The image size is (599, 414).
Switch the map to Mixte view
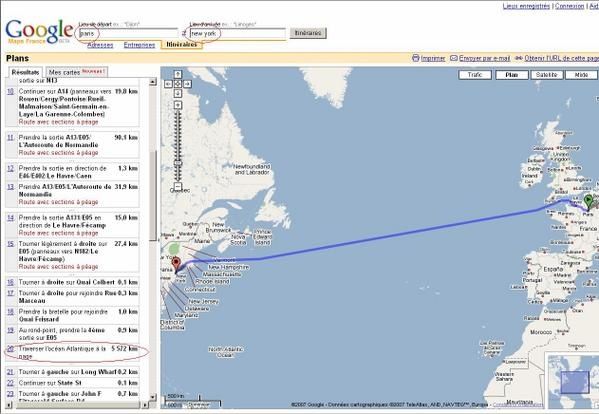tap(581, 75)
